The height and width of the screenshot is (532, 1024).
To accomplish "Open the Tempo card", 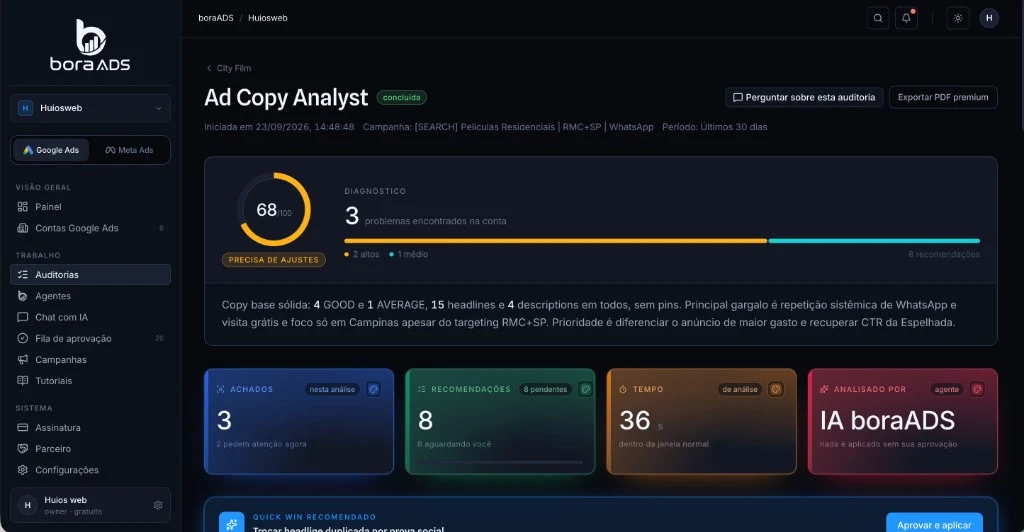I will [x=701, y=422].
